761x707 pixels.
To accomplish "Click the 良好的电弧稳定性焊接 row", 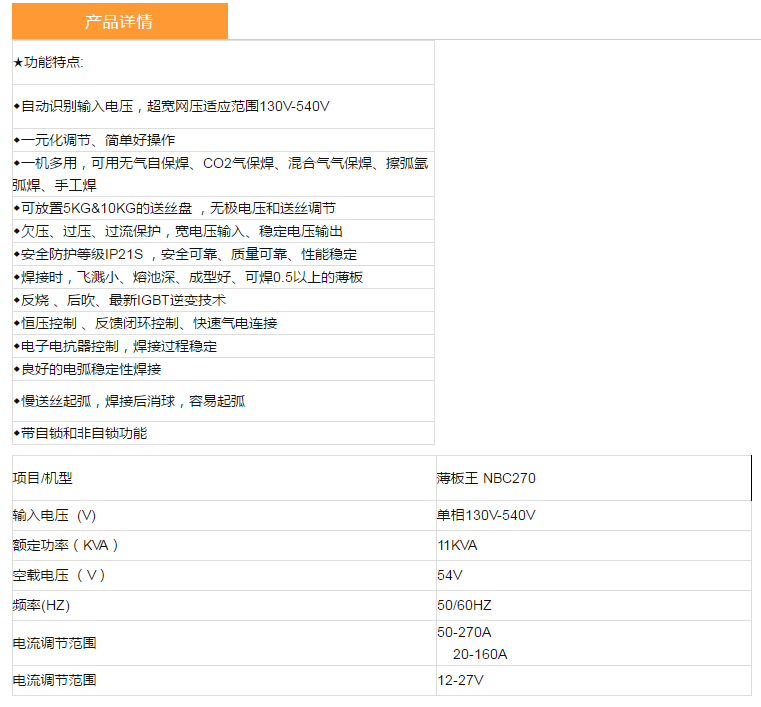I will coord(223,369).
